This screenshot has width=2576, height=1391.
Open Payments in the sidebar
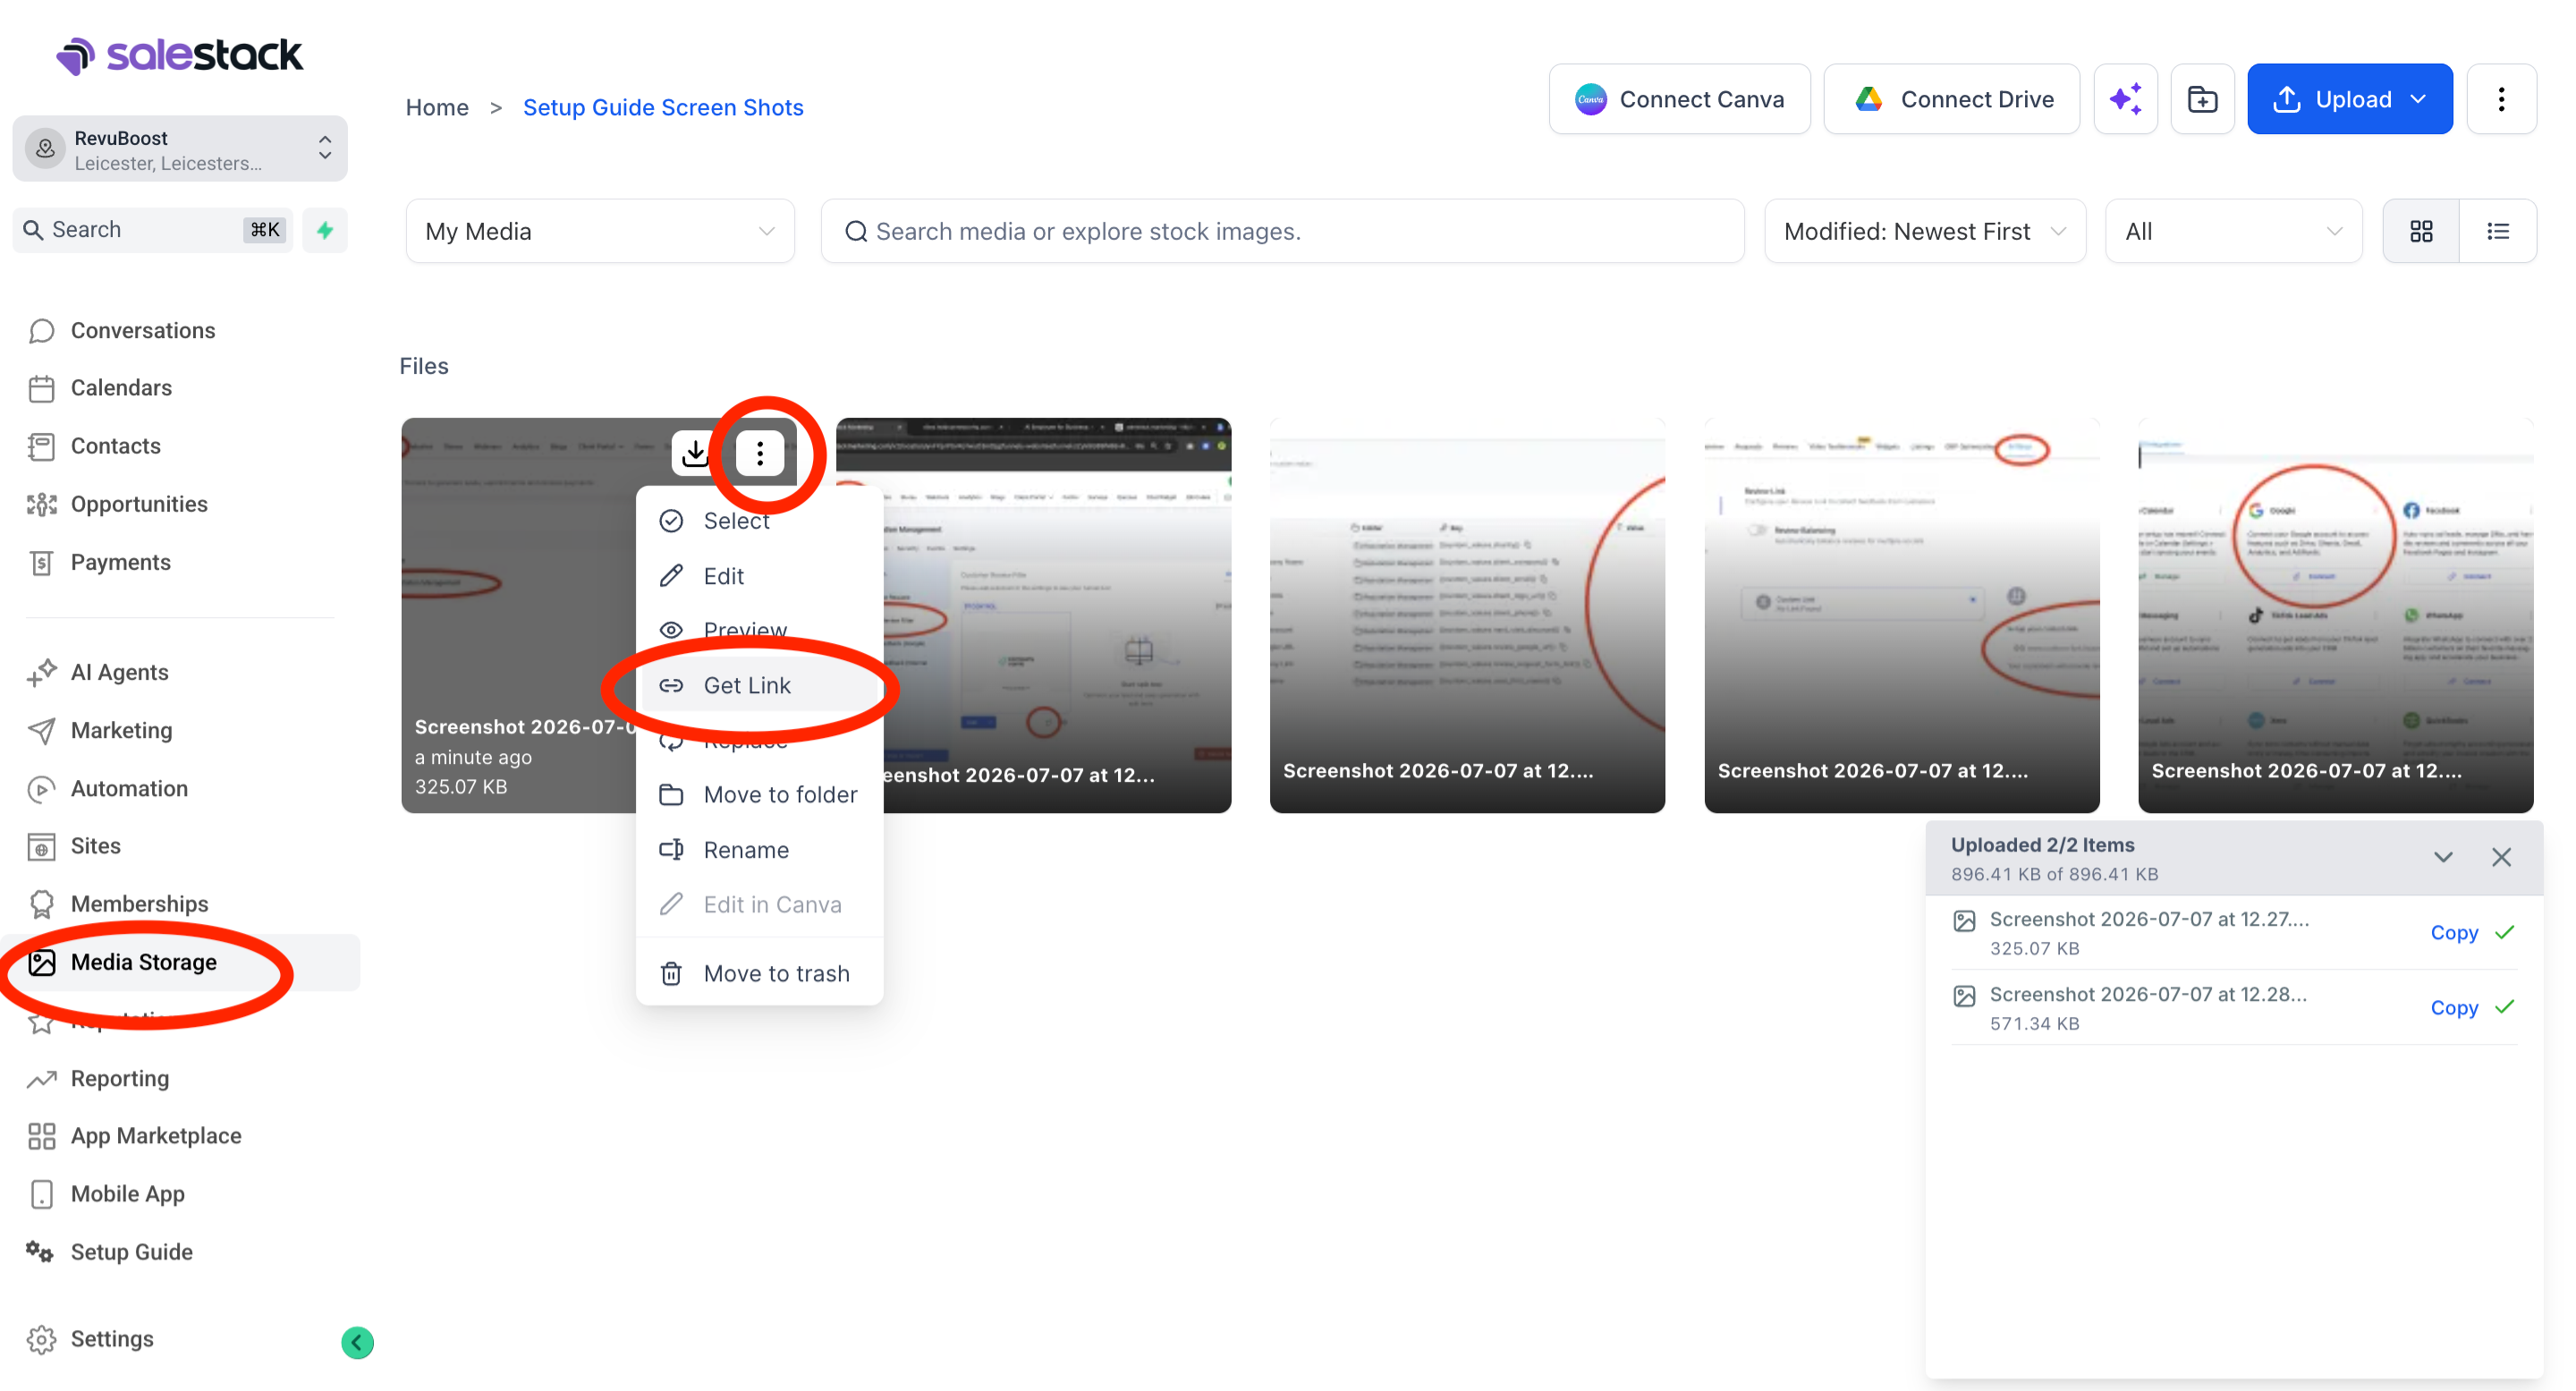tap(120, 561)
